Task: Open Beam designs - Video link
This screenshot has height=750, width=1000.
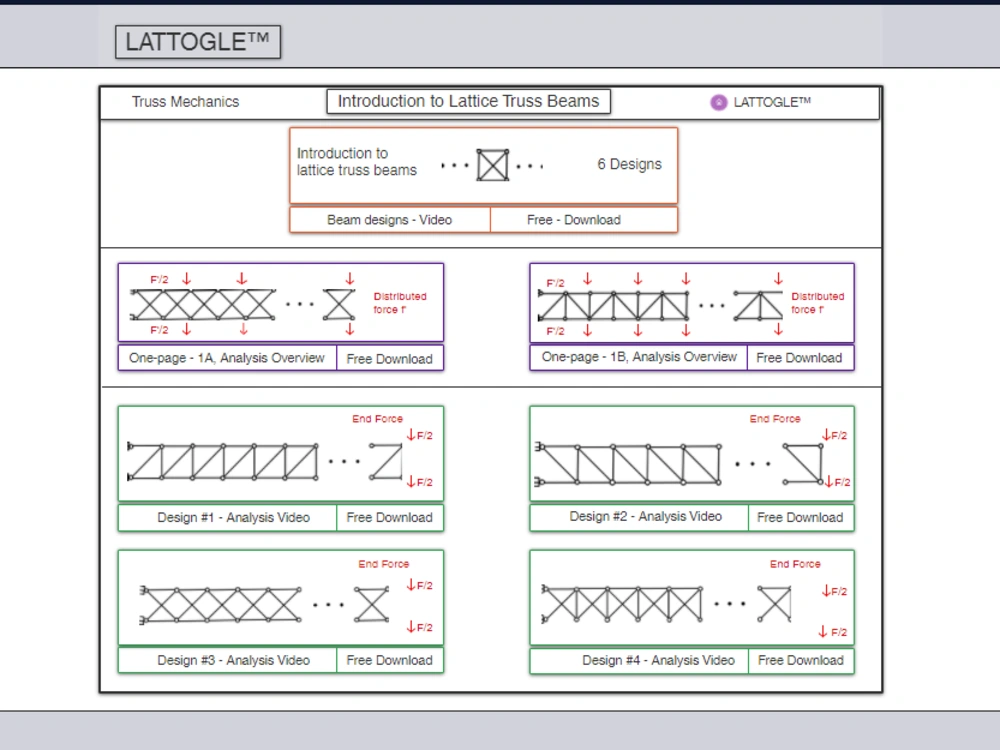Action: (390, 220)
